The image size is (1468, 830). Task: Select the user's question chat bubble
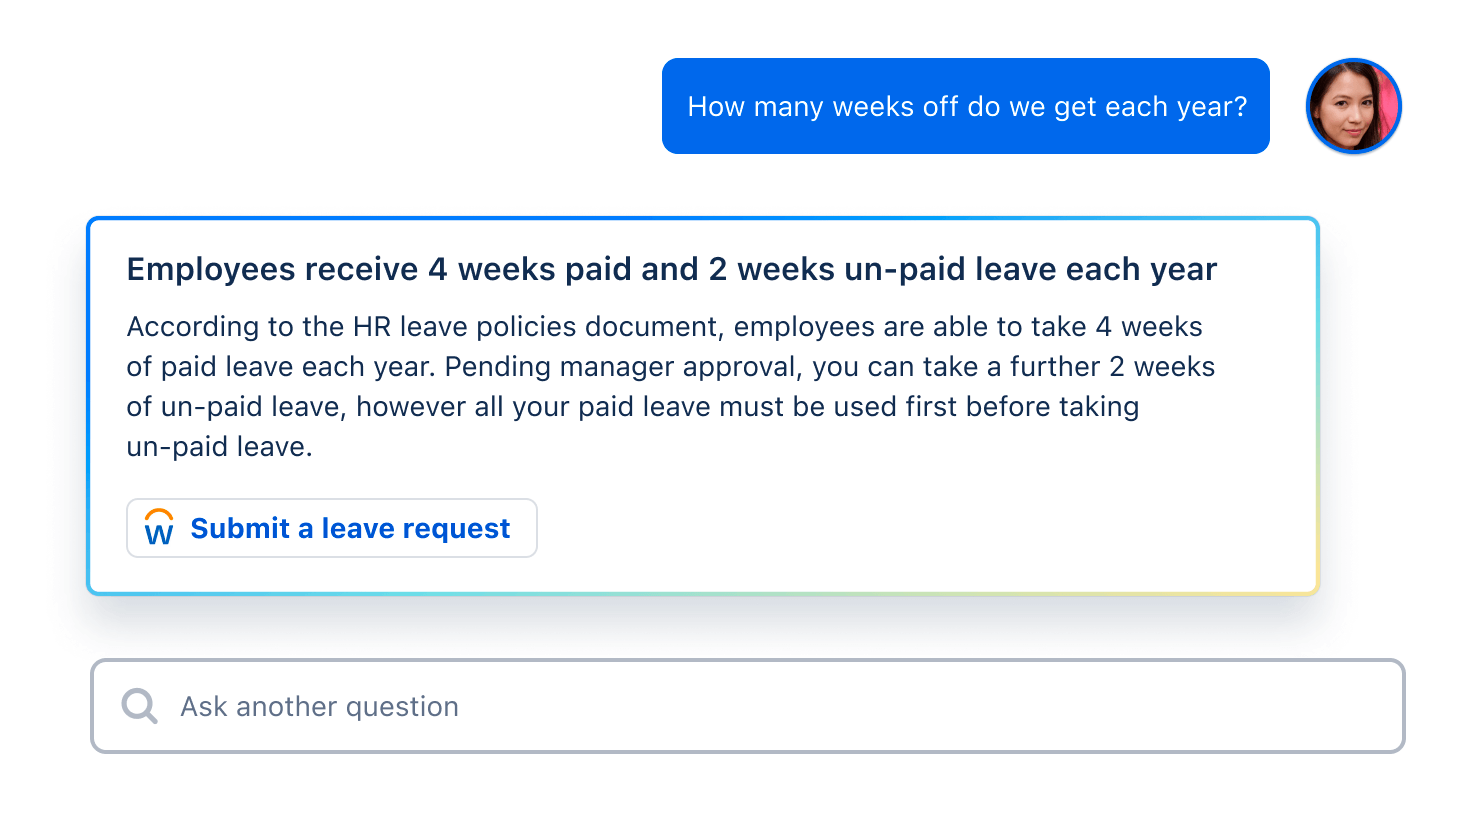click(965, 106)
